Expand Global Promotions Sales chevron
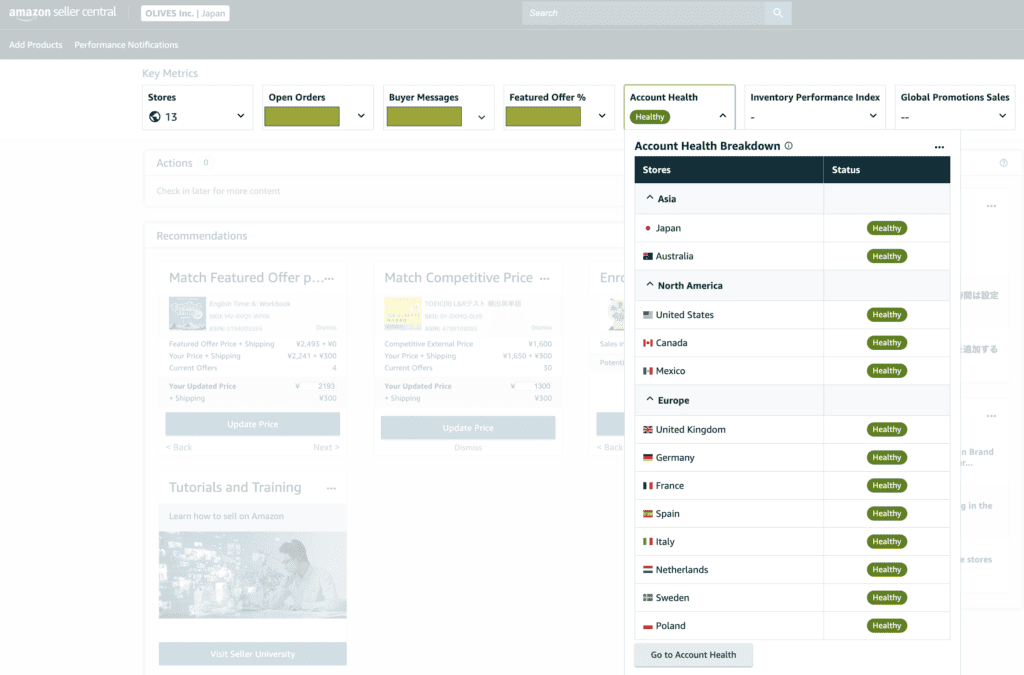 [x=1002, y=116]
